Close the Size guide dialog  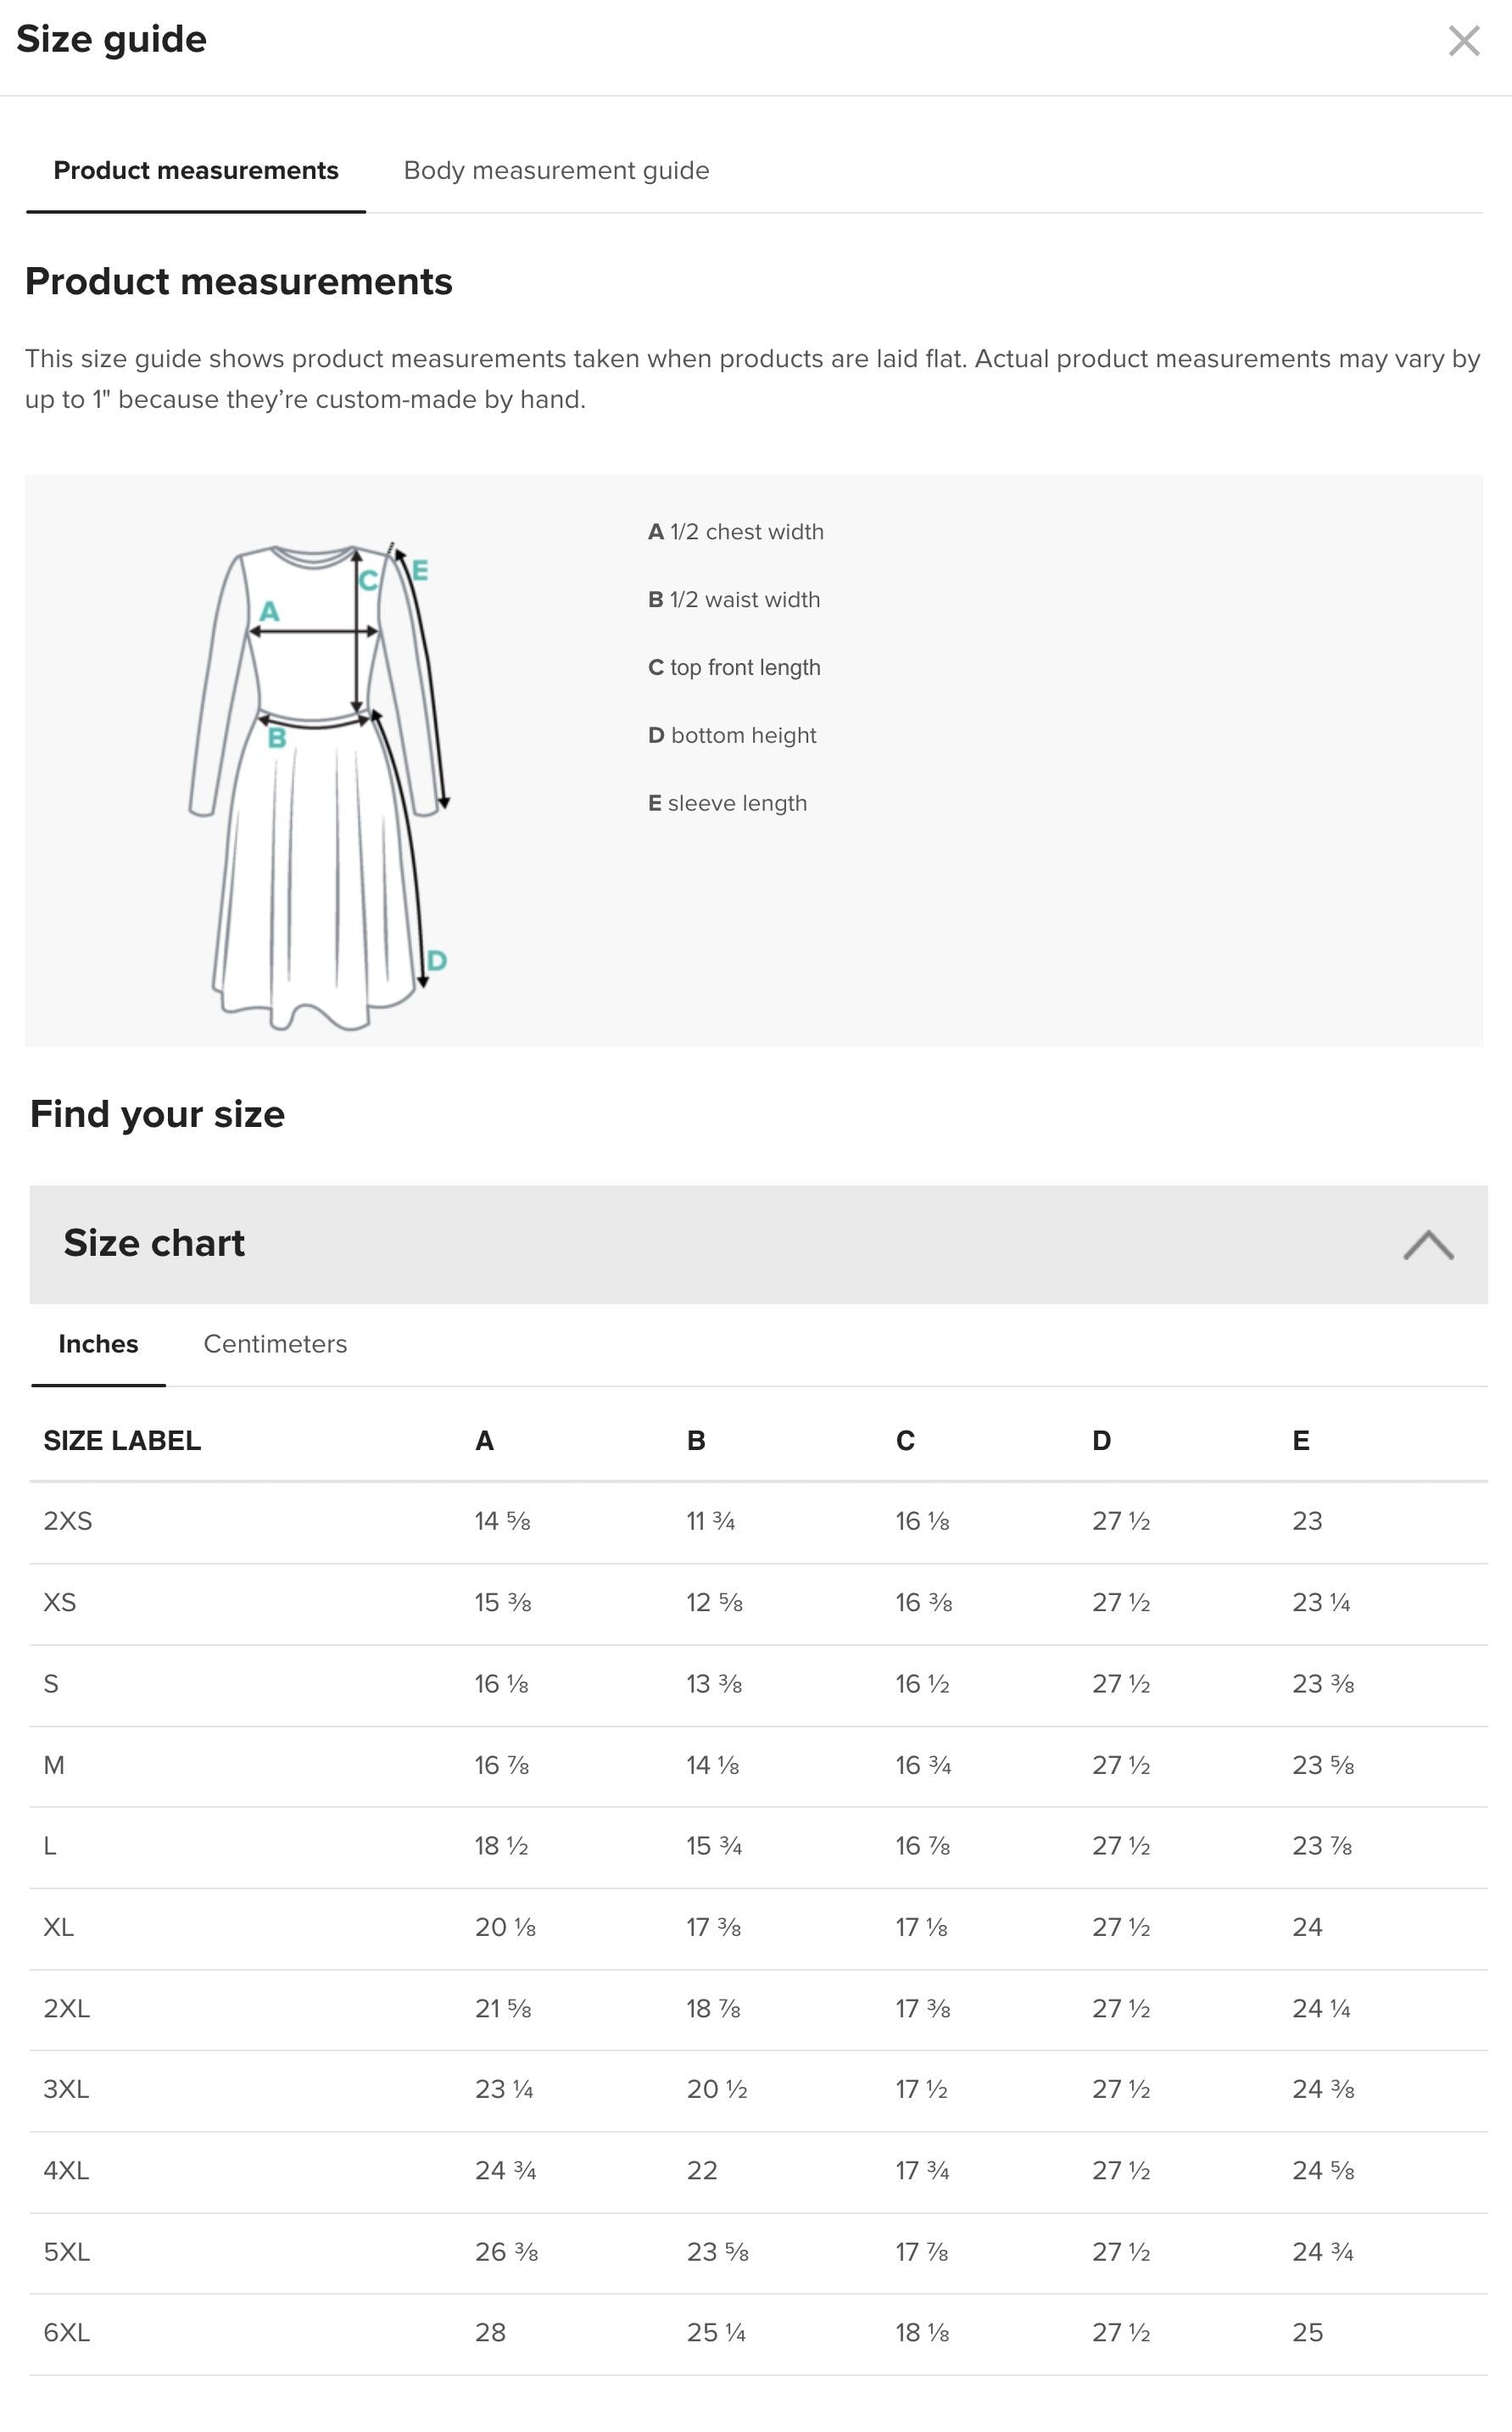pyautogui.click(x=1463, y=41)
